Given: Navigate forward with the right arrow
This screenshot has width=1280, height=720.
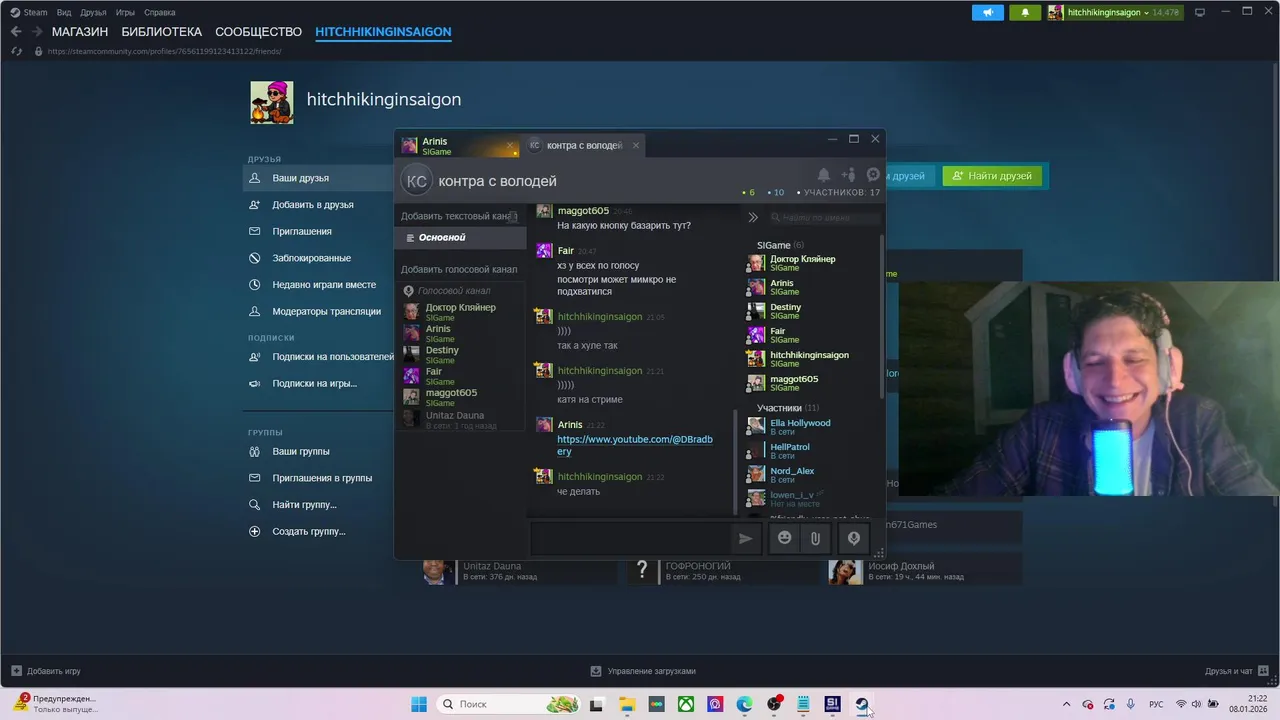Looking at the screenshot, I should click(x=36, y=32).
